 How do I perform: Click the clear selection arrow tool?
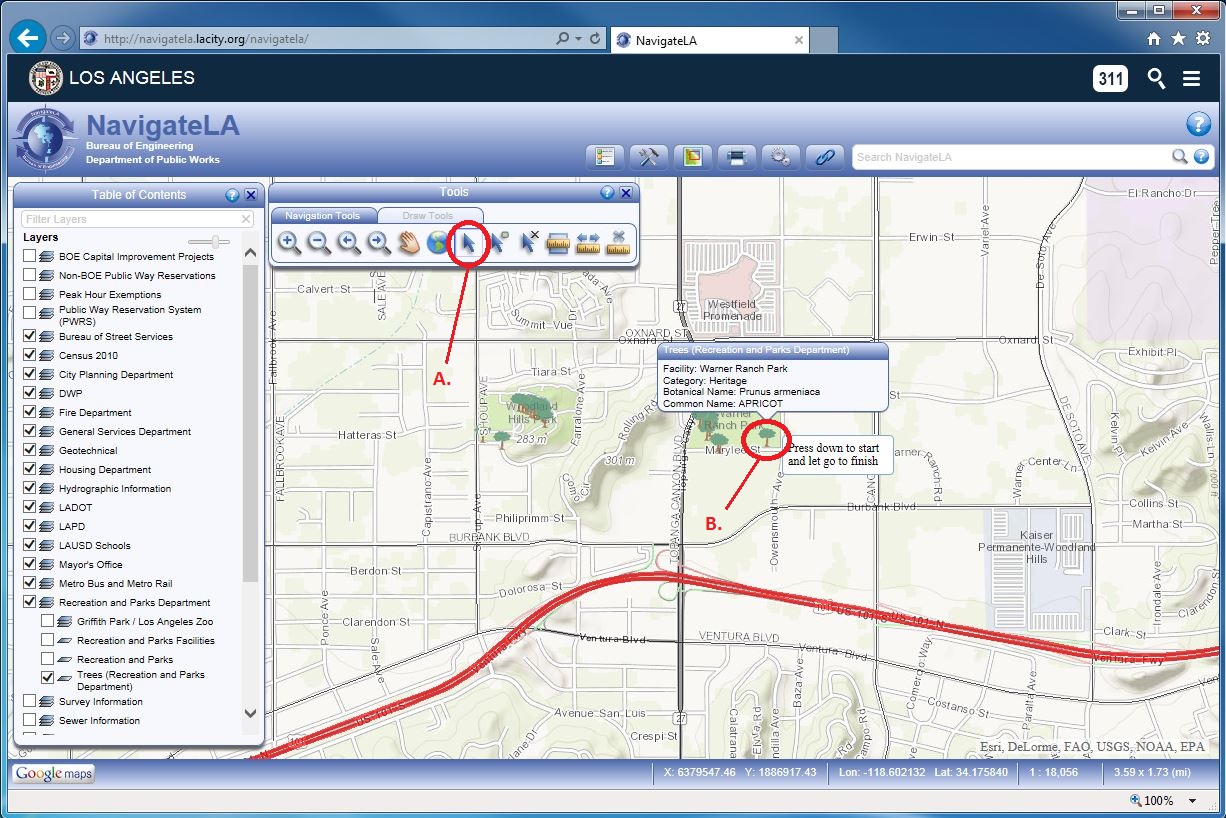point(528,243)
